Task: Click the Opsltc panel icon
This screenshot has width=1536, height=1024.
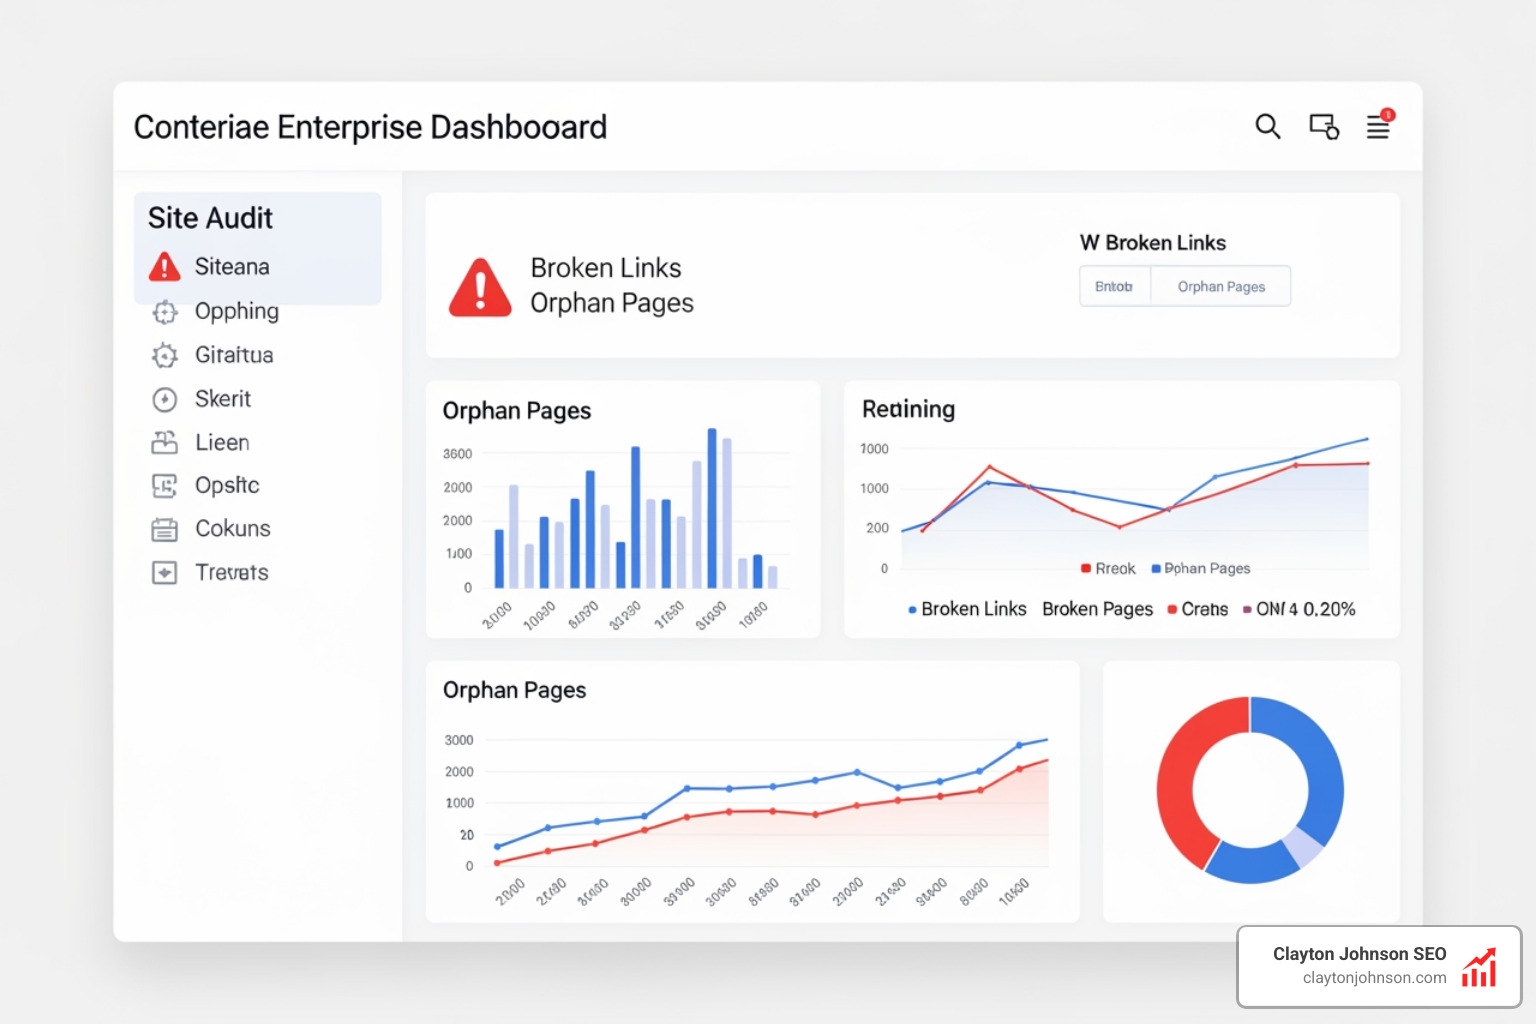Action: click(x=164, y=485)
